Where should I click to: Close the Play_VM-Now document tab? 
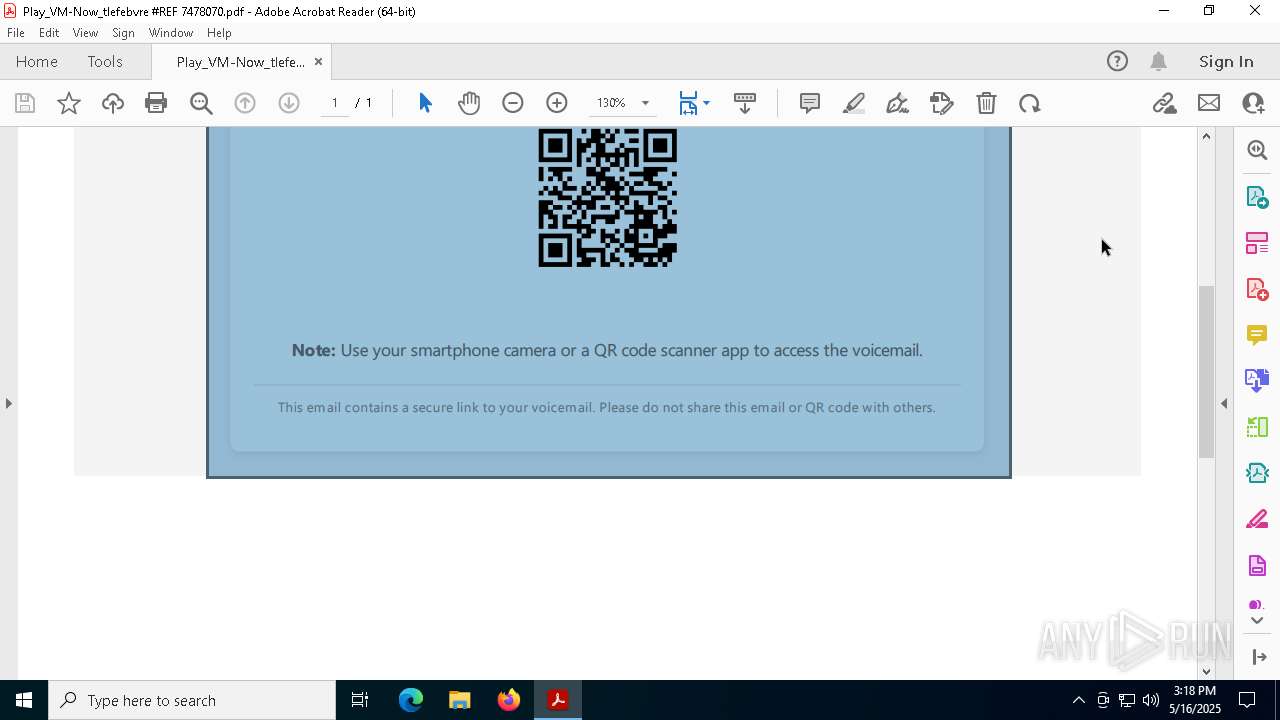(x=318, y=62)
